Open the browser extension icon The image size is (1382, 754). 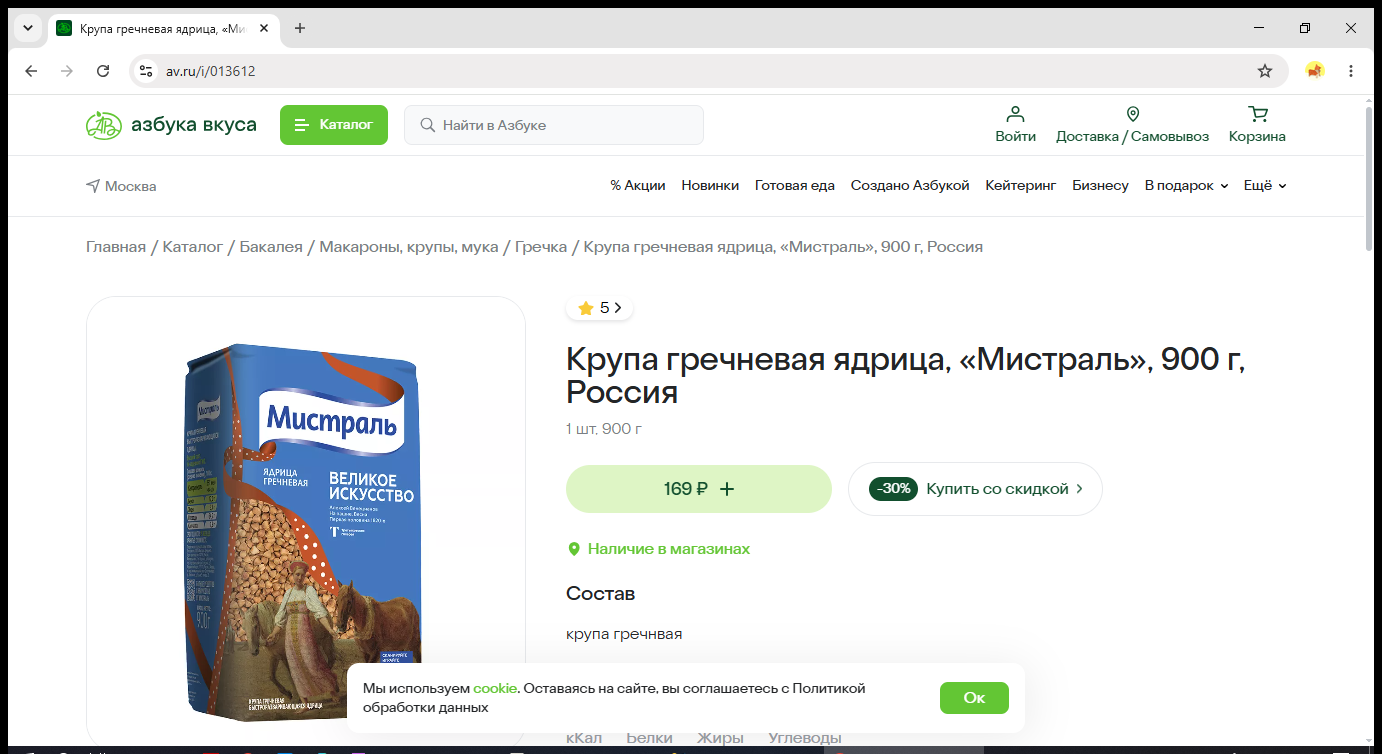point(1315,71)
